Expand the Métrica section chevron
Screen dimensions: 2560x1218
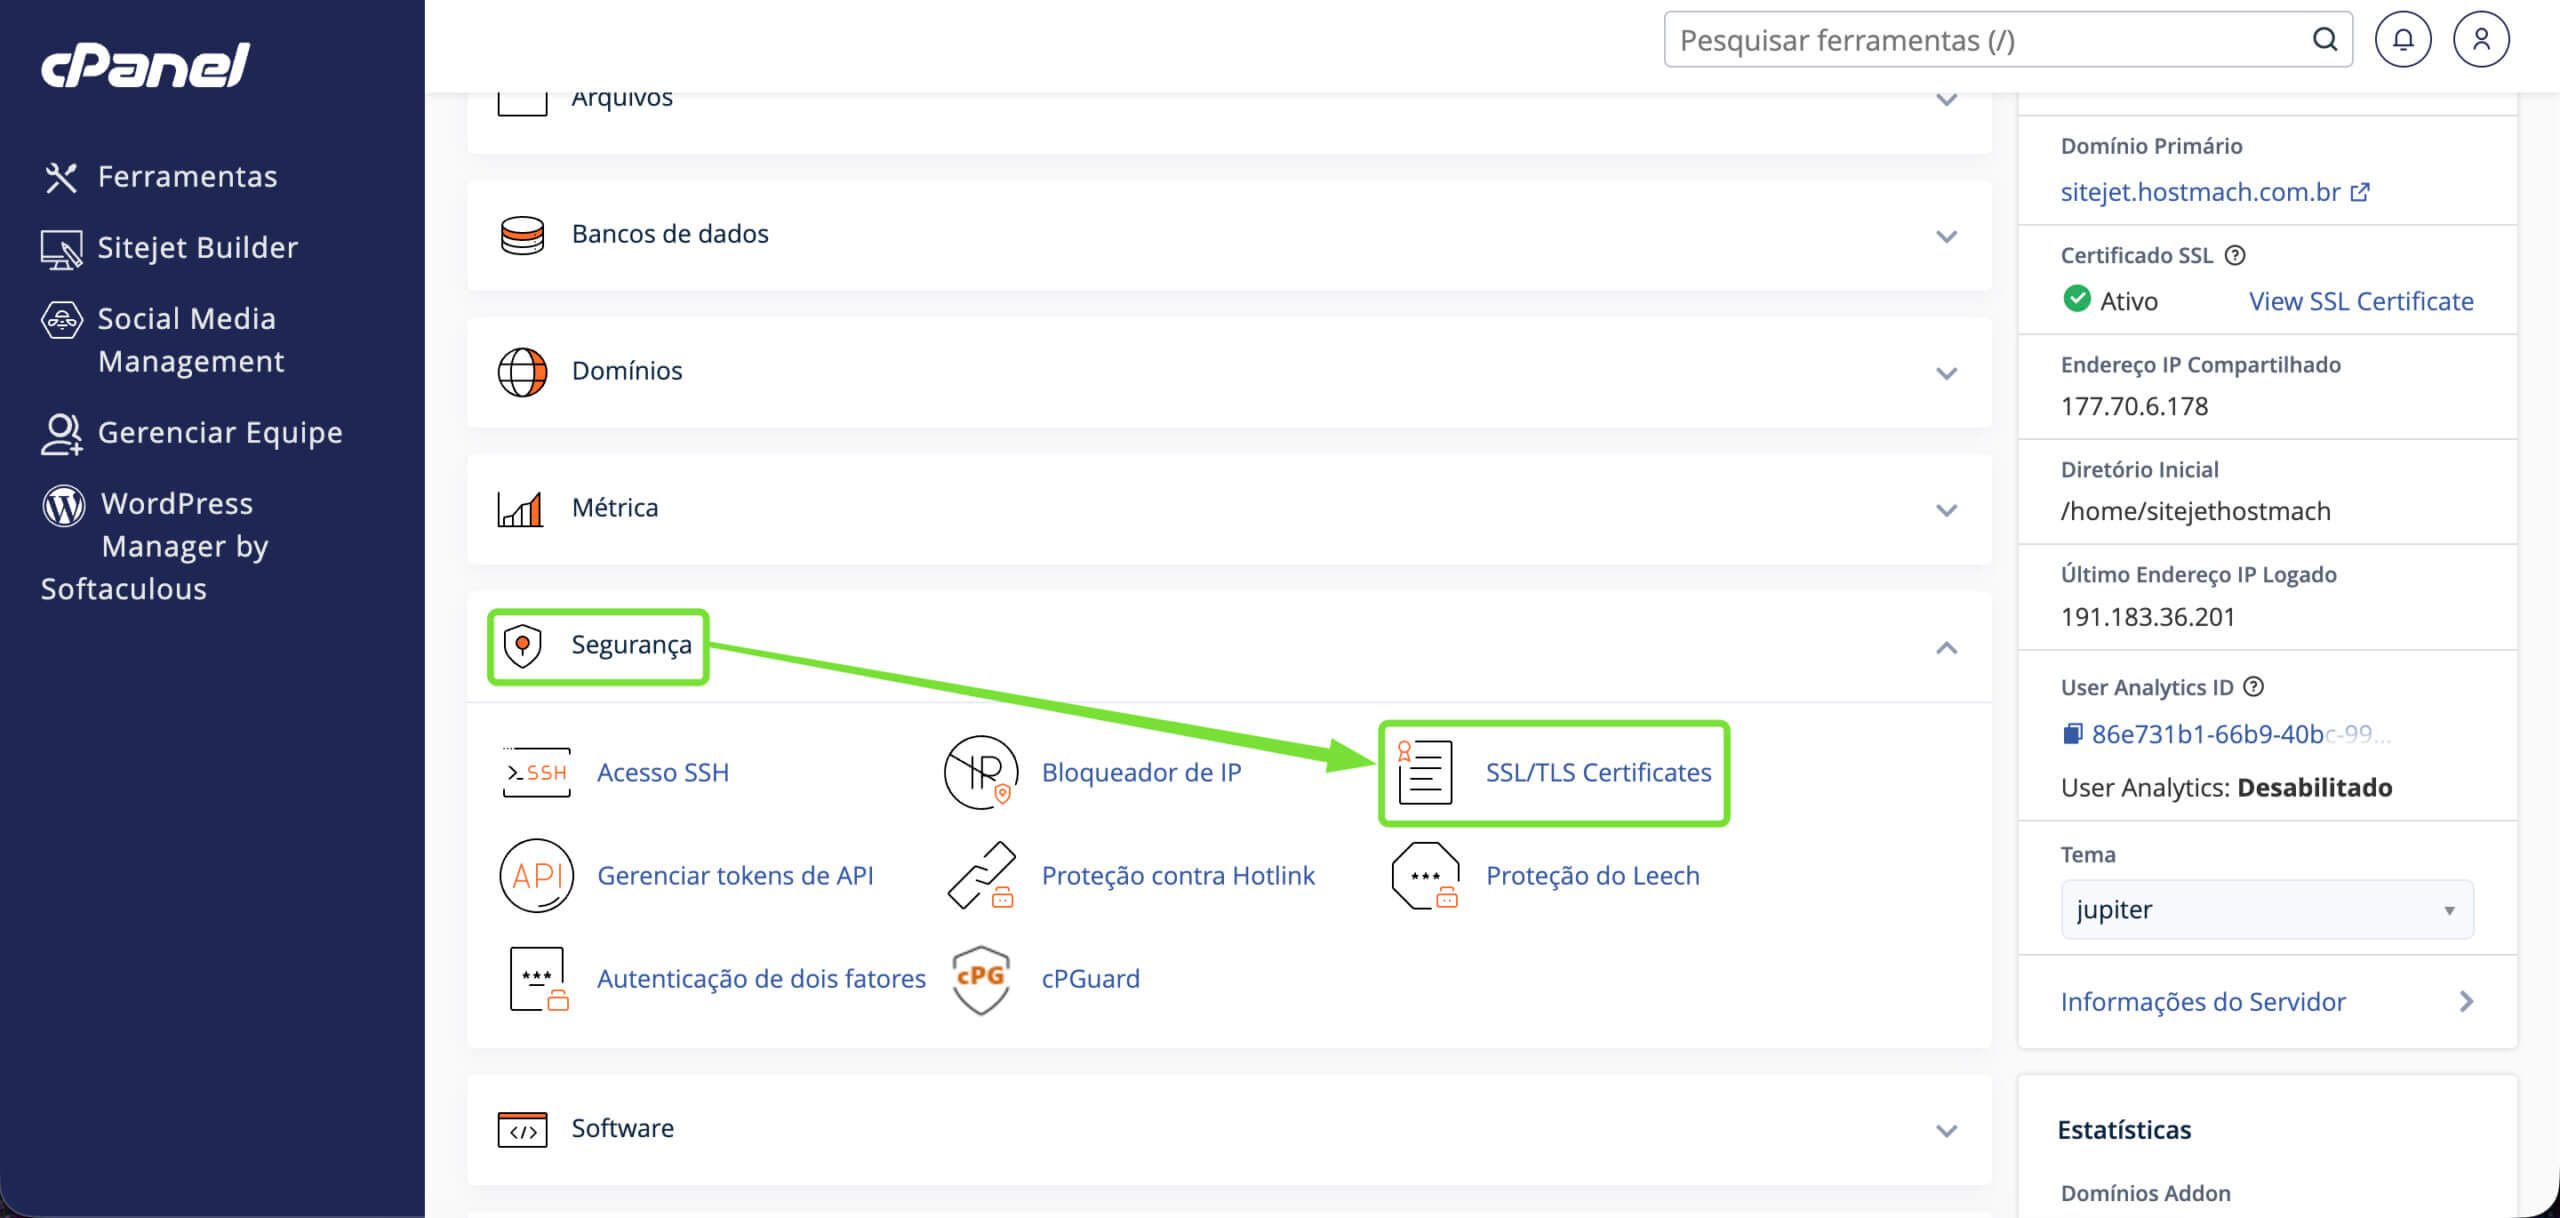1946,511
